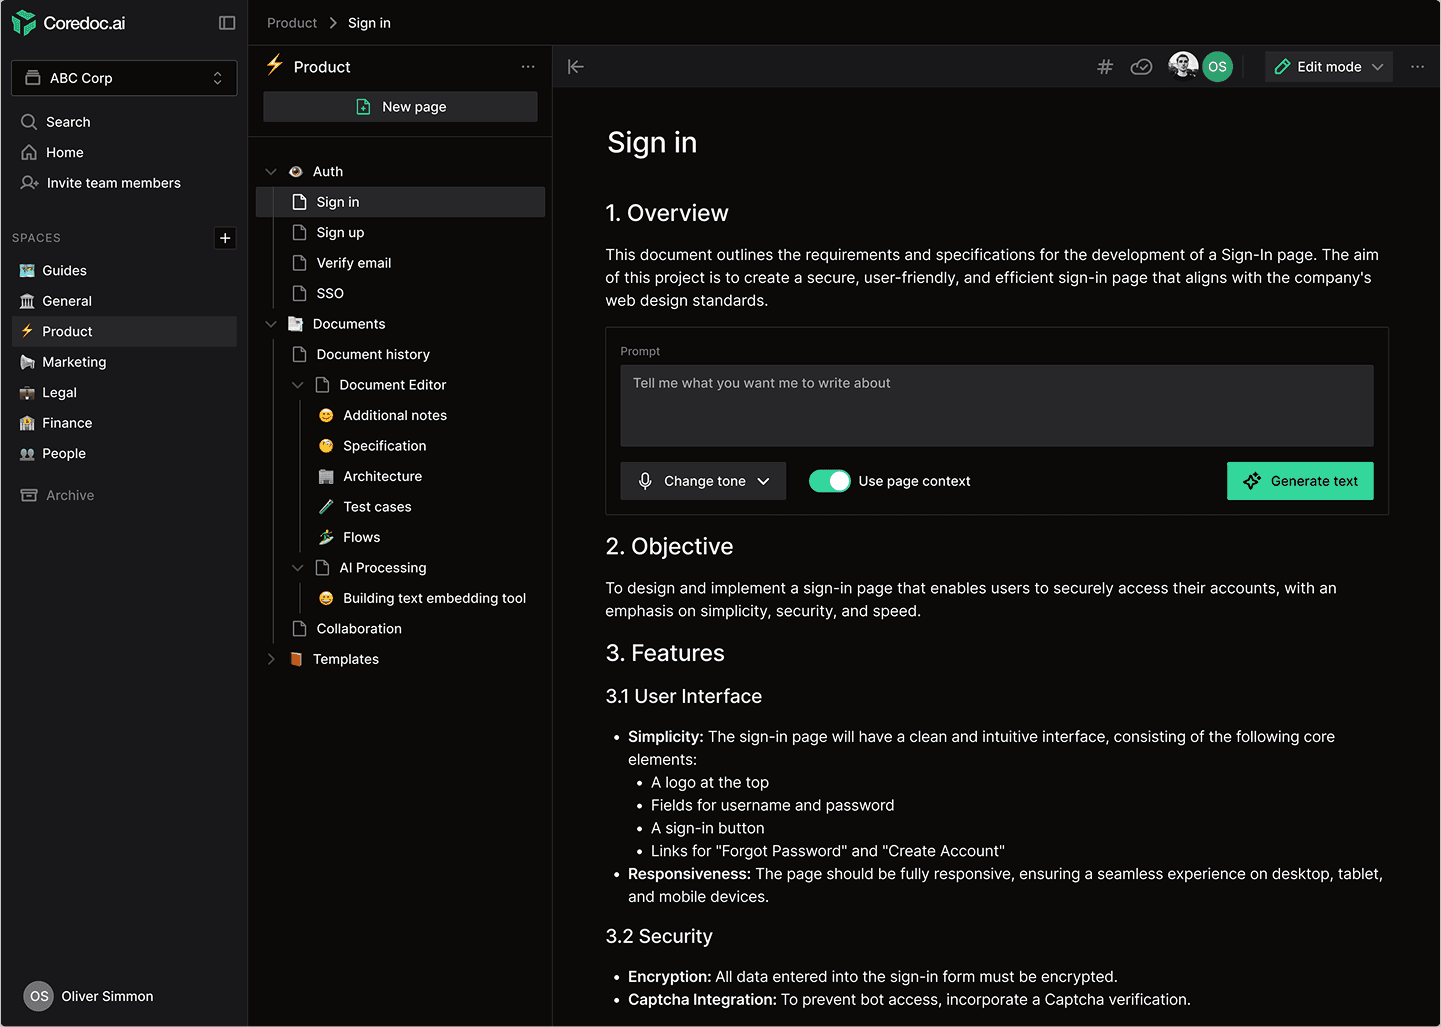Click the Test cases pencil icon
This screenshot has height=1027, width=1441.
326,507
